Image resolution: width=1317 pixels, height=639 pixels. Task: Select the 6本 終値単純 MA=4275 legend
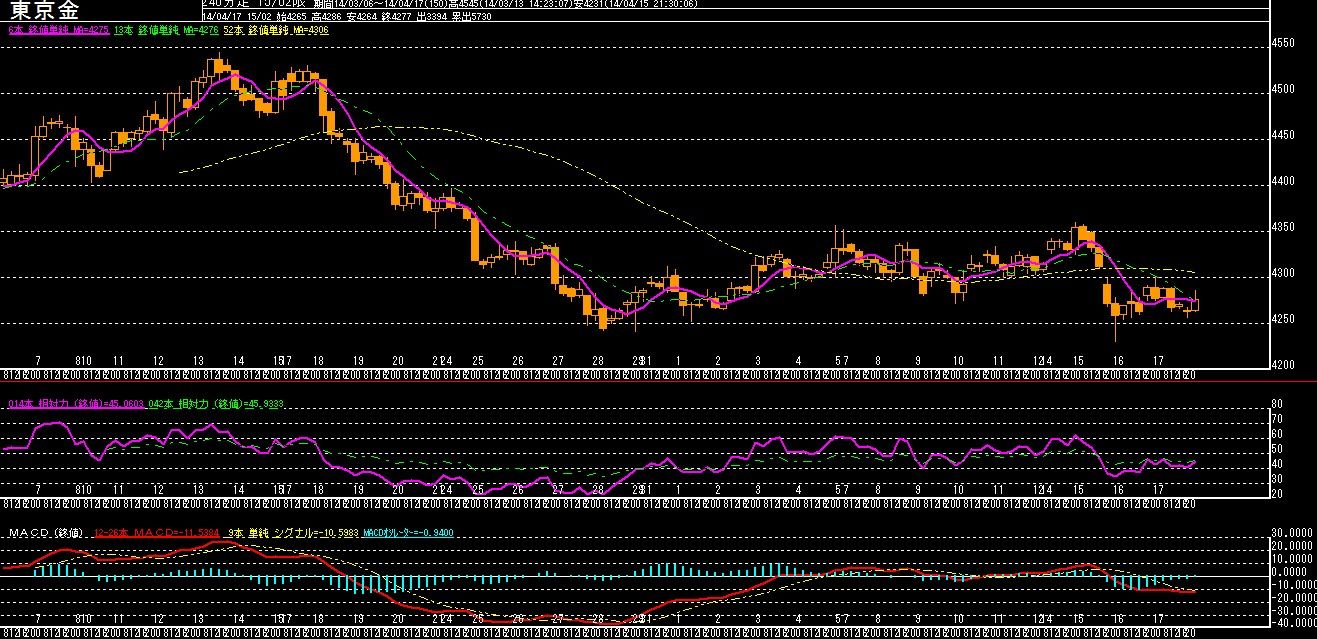pyautogui.click(x=57, y=31)
